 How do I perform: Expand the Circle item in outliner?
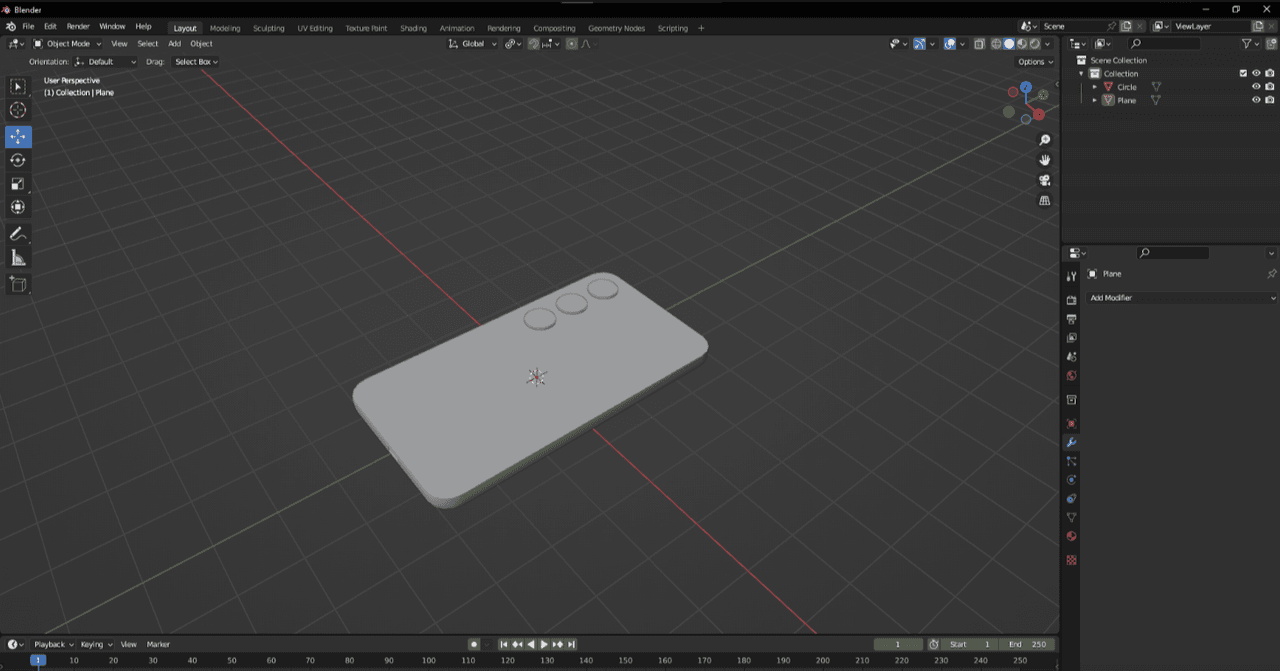click(1094, 87)
